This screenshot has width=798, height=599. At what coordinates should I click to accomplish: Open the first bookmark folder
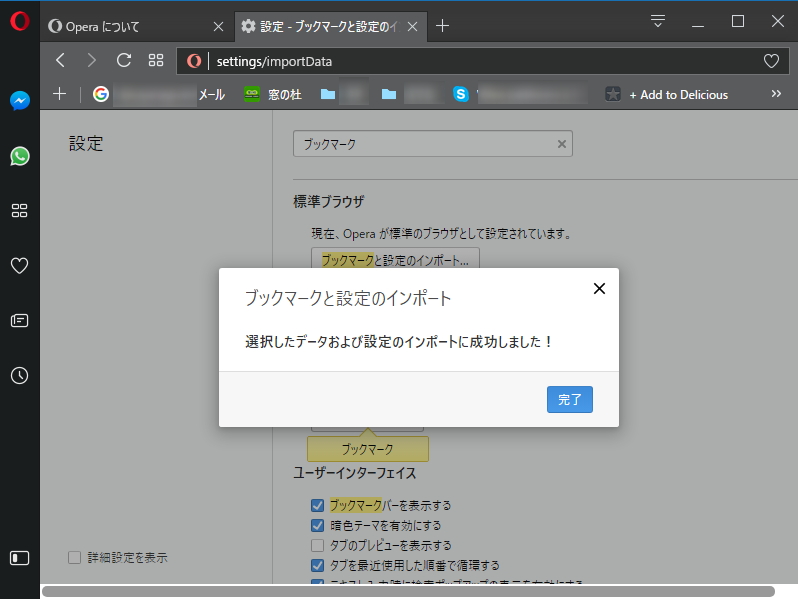click(344, 94)
